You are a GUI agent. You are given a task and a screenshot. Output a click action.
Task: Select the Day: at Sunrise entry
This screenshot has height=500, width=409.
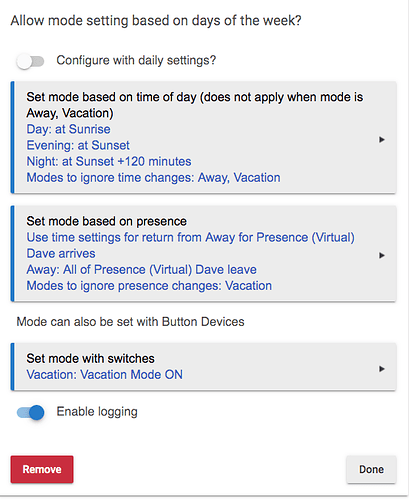68,129
